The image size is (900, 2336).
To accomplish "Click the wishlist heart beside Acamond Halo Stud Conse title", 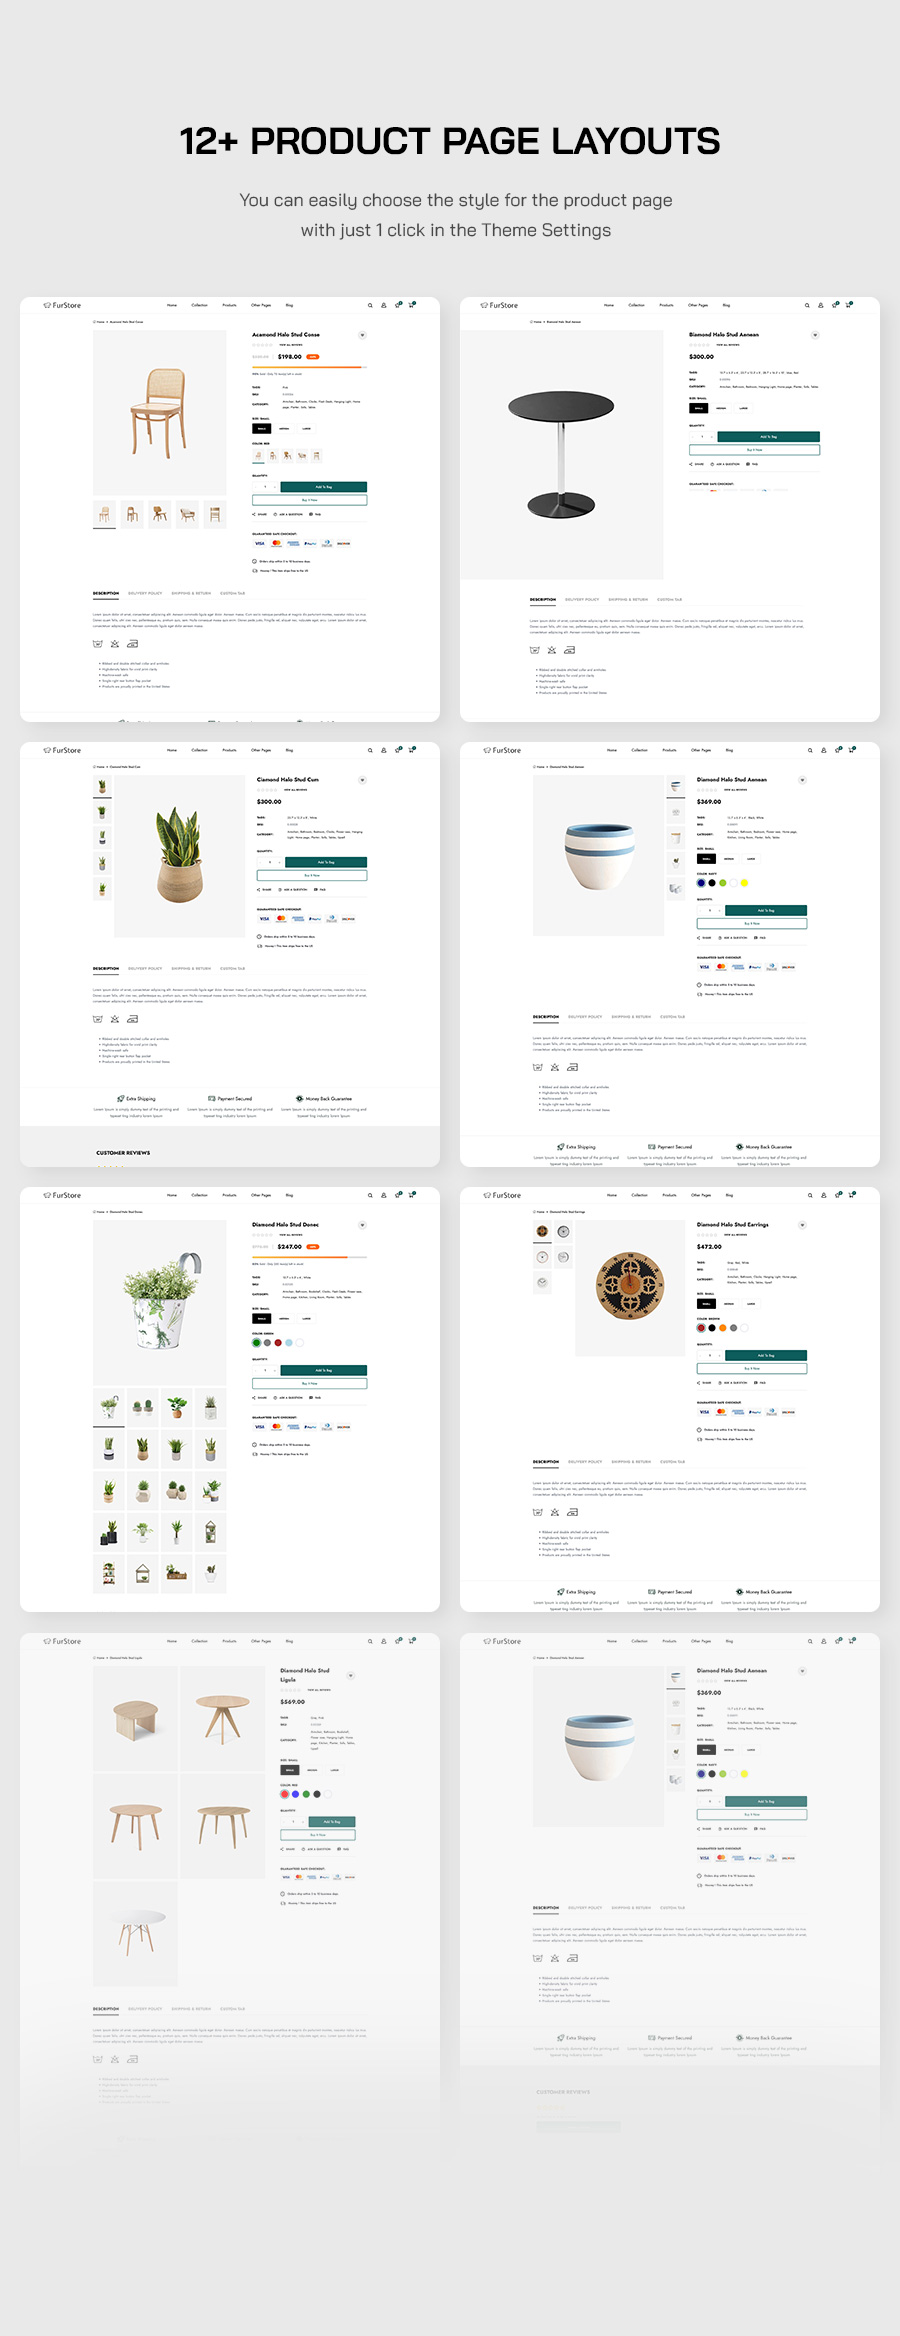I will (x=362, y=335).
